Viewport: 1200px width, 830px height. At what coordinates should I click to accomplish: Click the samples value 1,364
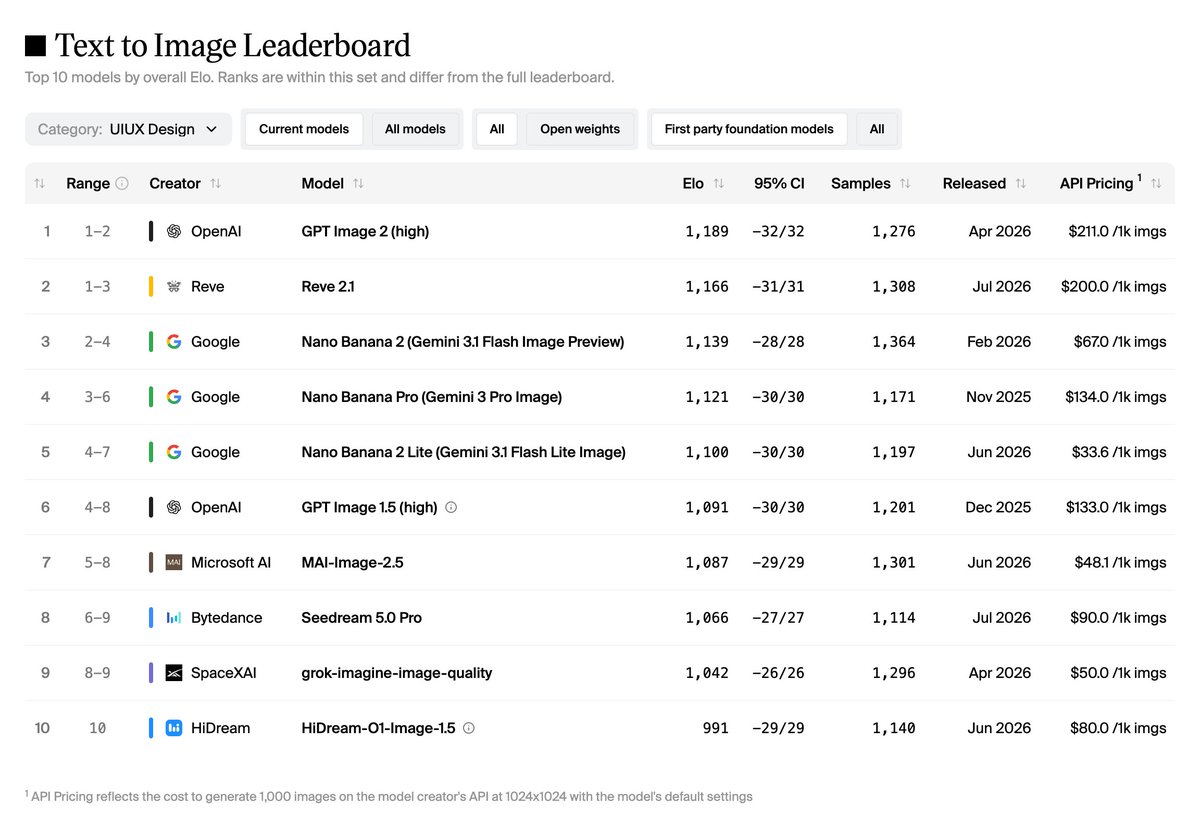tap(893, 341)
